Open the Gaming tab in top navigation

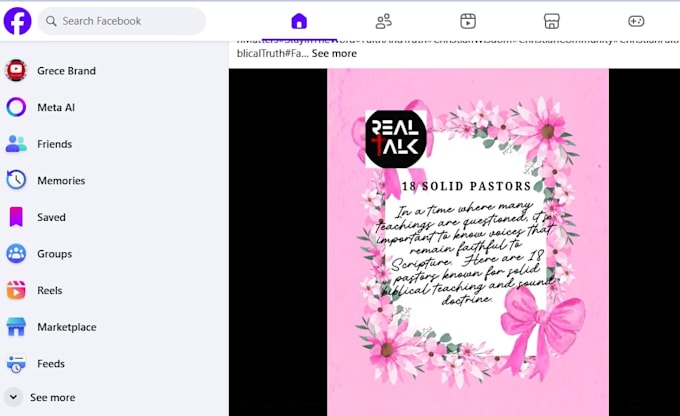(x=636, y=21)
